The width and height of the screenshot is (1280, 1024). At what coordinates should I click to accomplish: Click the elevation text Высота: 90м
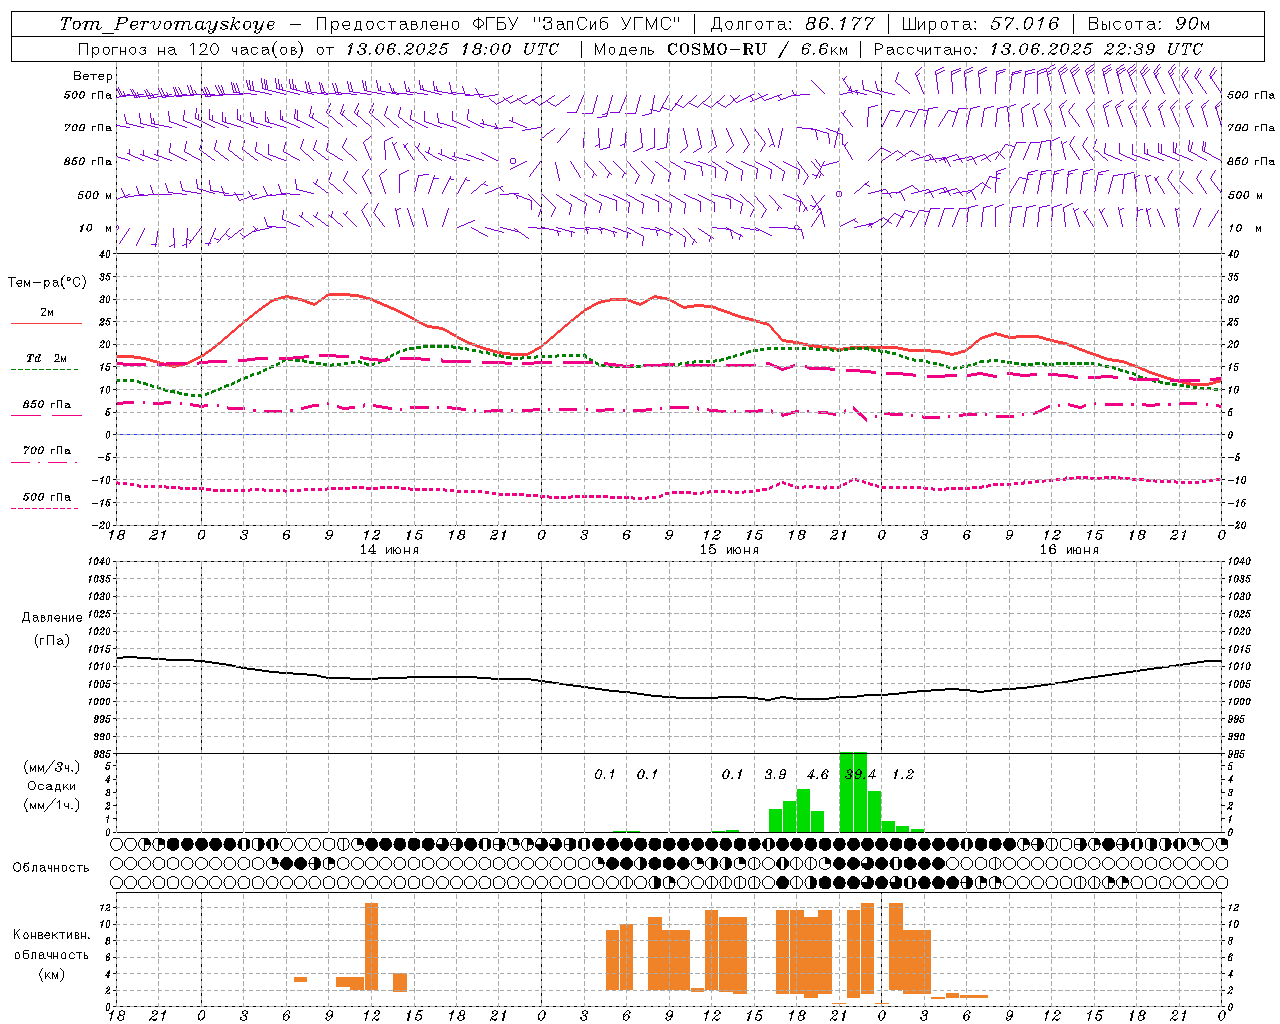[x=1148, y=24]
